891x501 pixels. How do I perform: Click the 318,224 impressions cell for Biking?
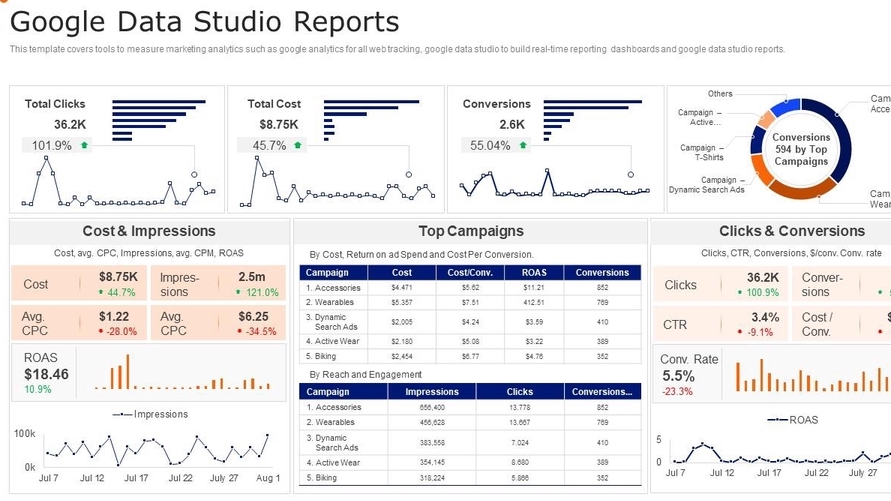tap(432, 478)
